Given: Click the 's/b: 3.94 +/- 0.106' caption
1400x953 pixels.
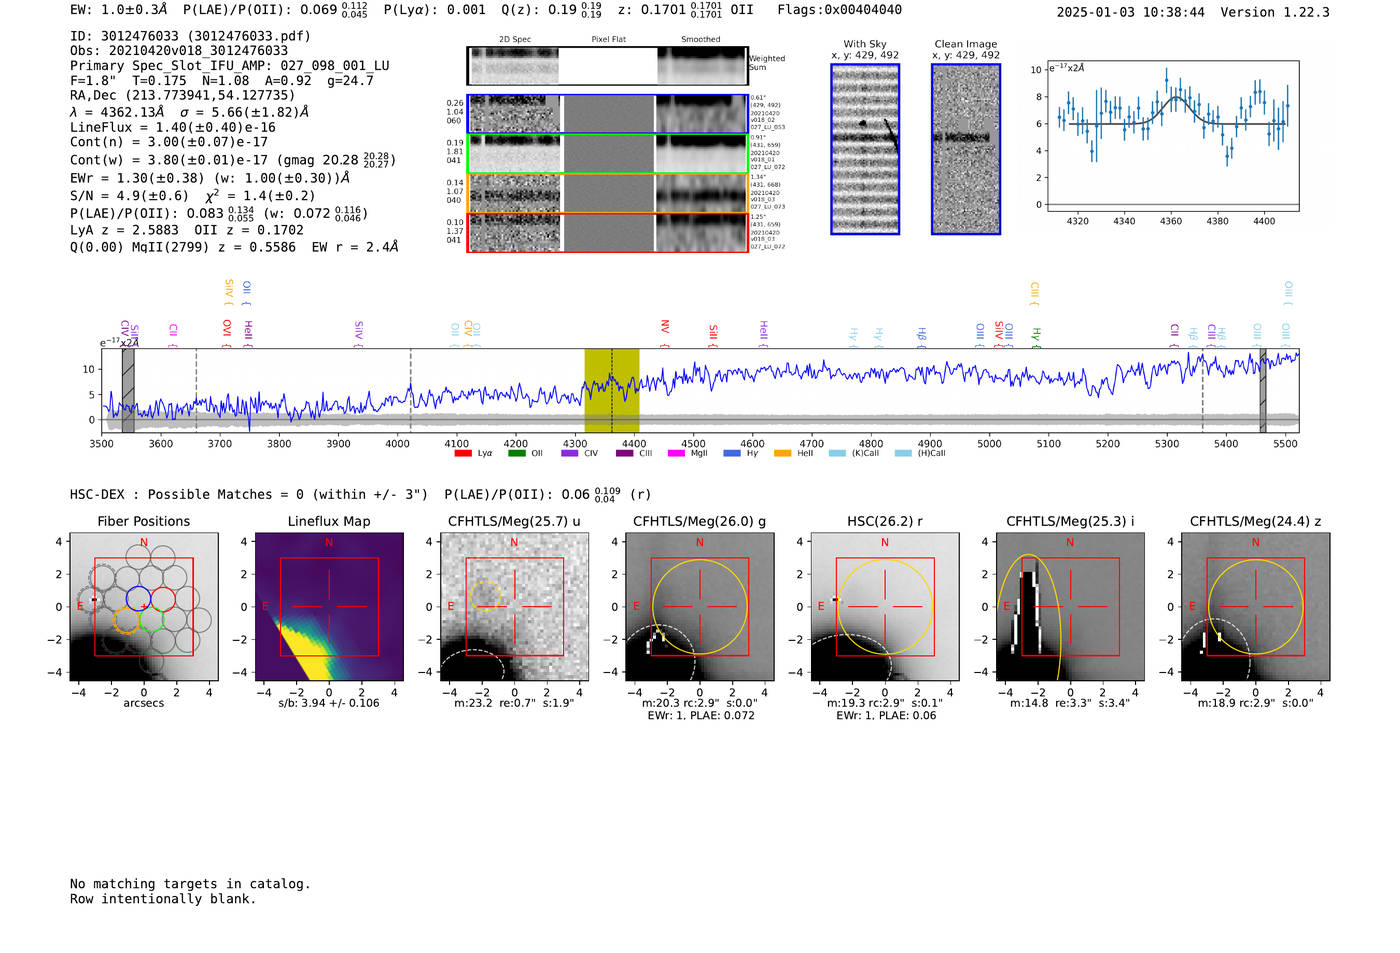Looking at the screenshot, I should click(x=329, y=703).
